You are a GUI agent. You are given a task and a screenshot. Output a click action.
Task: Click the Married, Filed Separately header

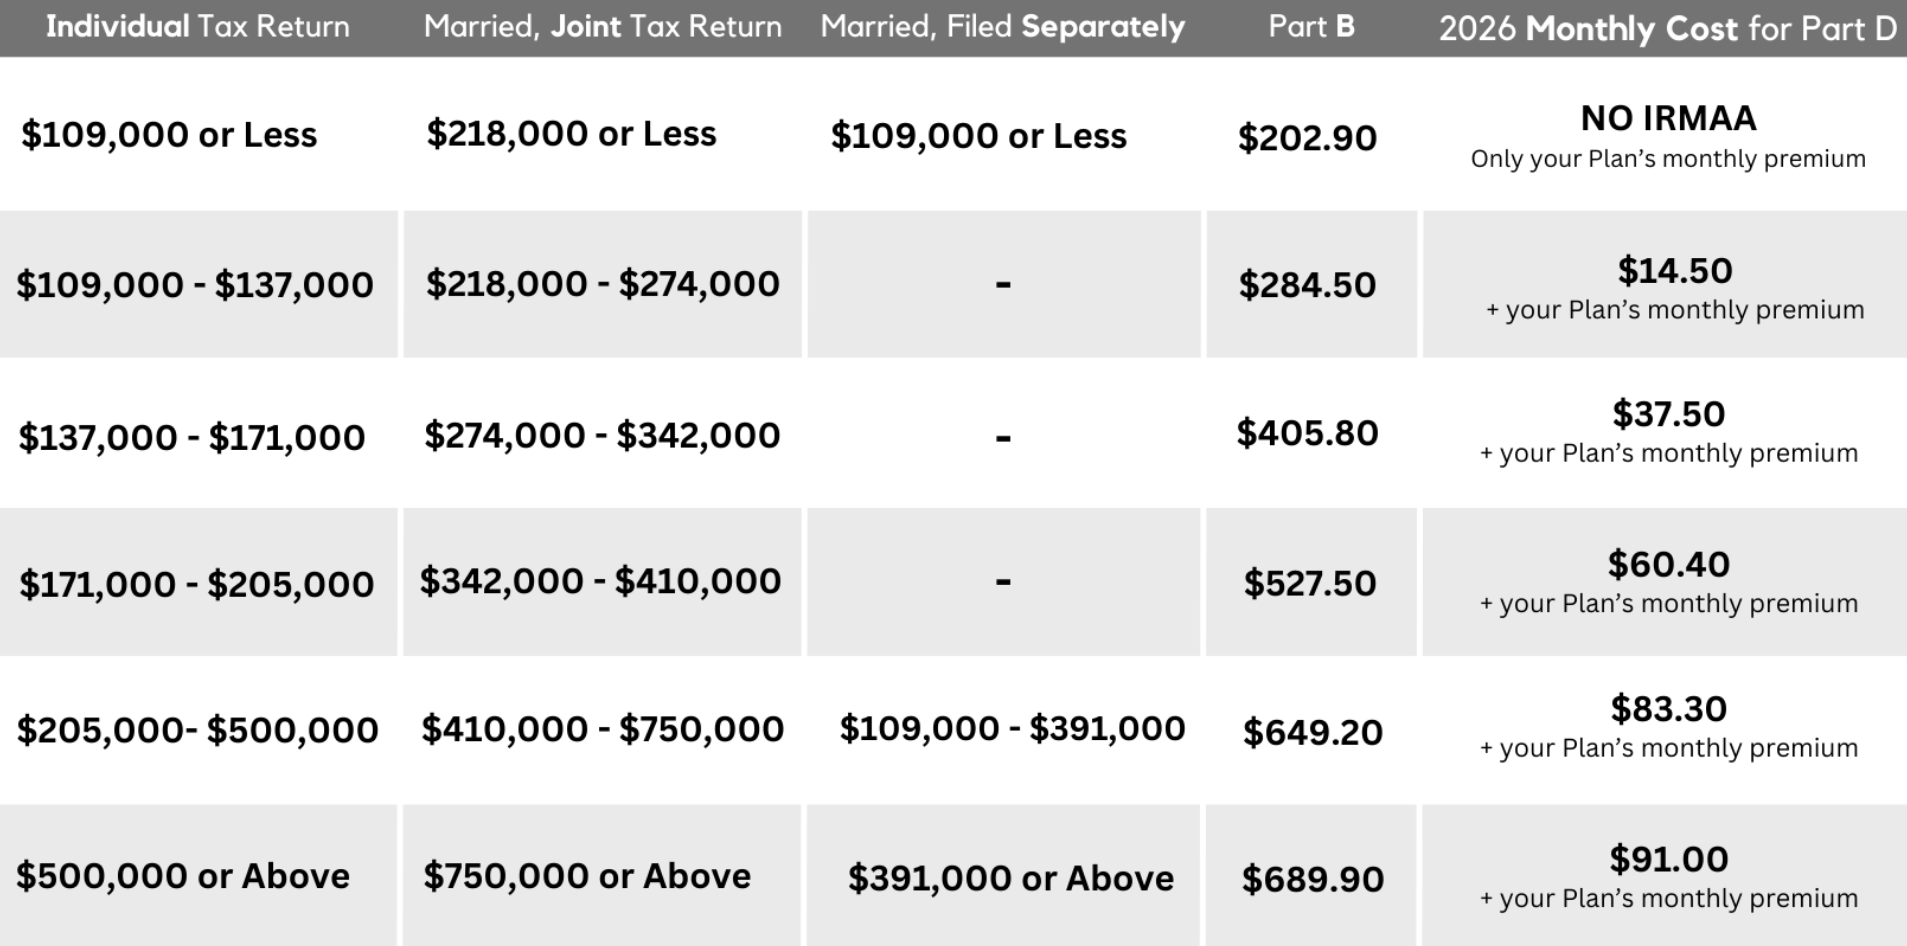click(x=1002, y=26)
